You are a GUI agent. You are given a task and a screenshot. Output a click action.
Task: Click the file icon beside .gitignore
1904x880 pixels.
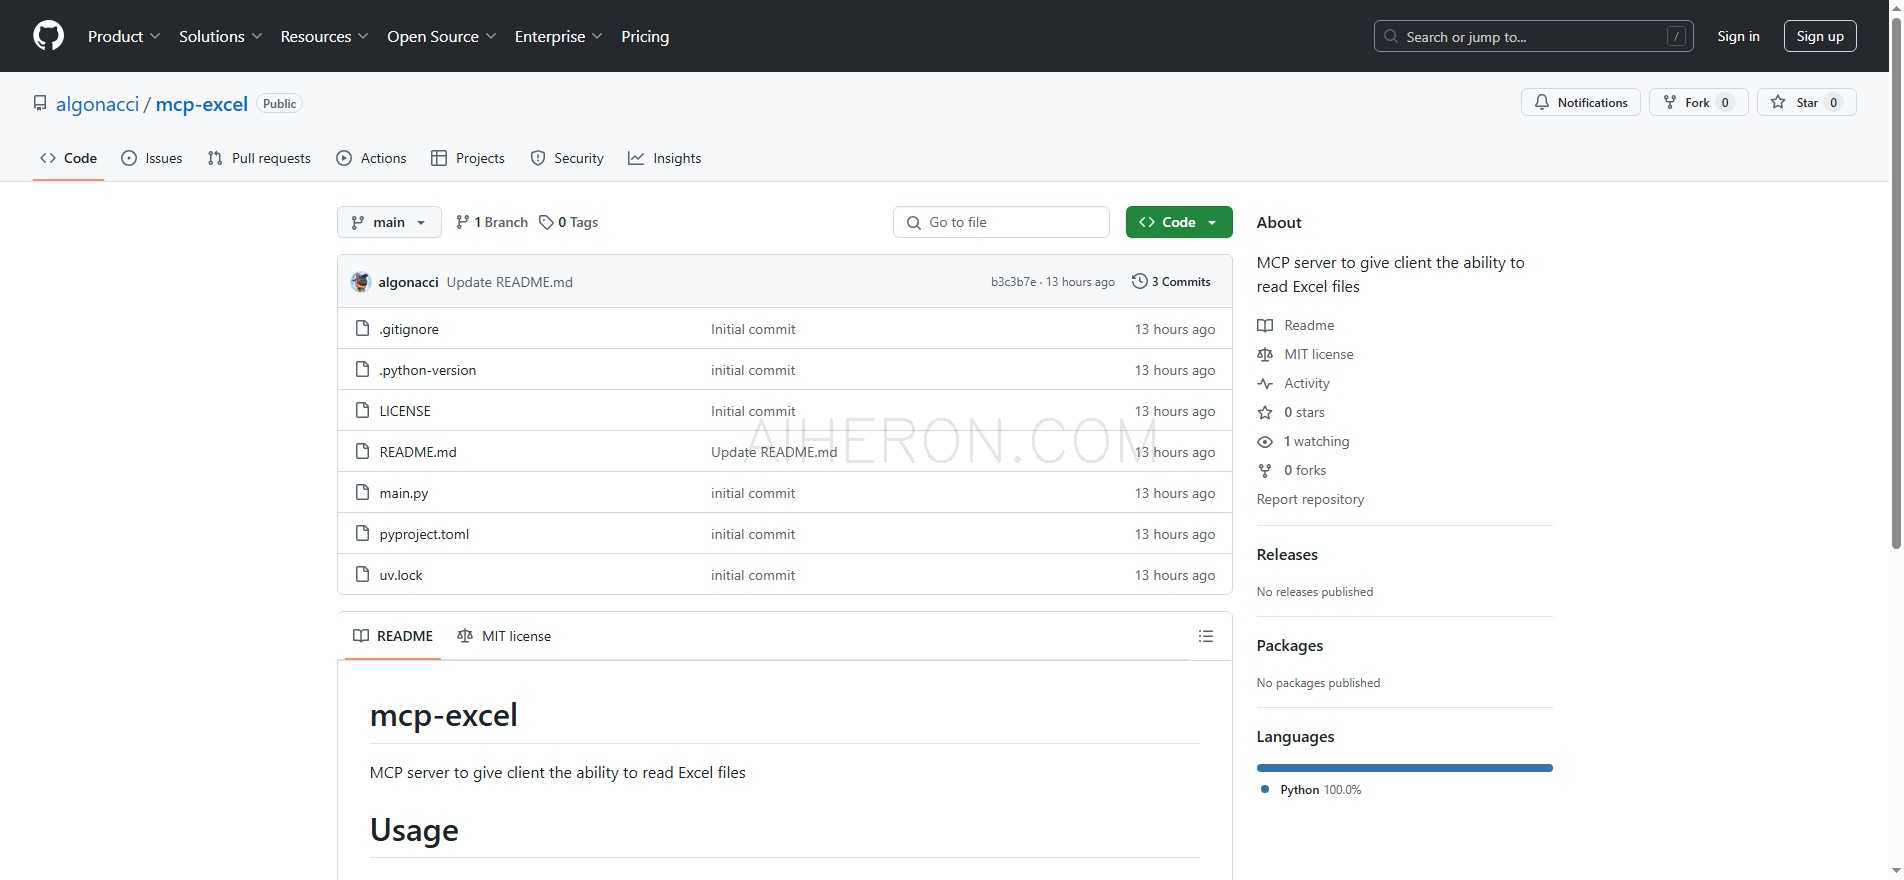point(363,328)
